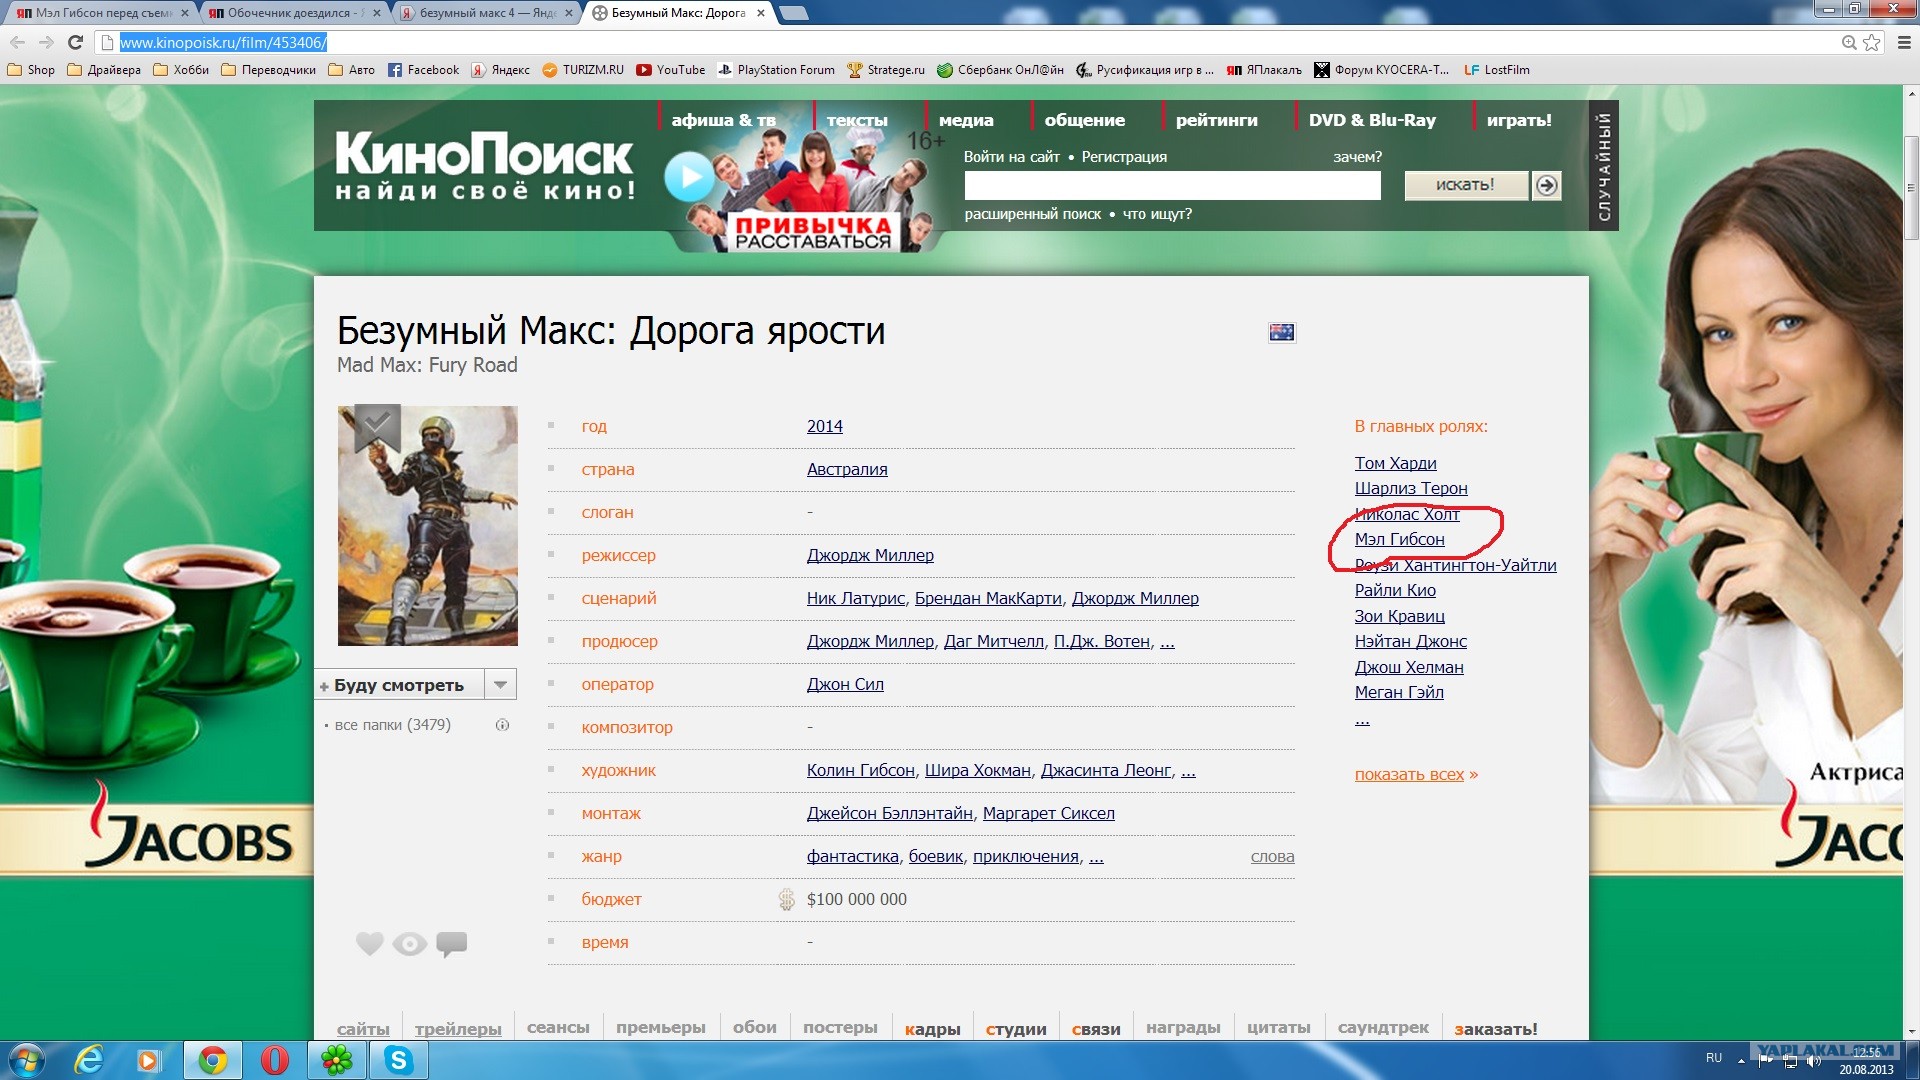Click the heart favorite icon

pos(369,943)
